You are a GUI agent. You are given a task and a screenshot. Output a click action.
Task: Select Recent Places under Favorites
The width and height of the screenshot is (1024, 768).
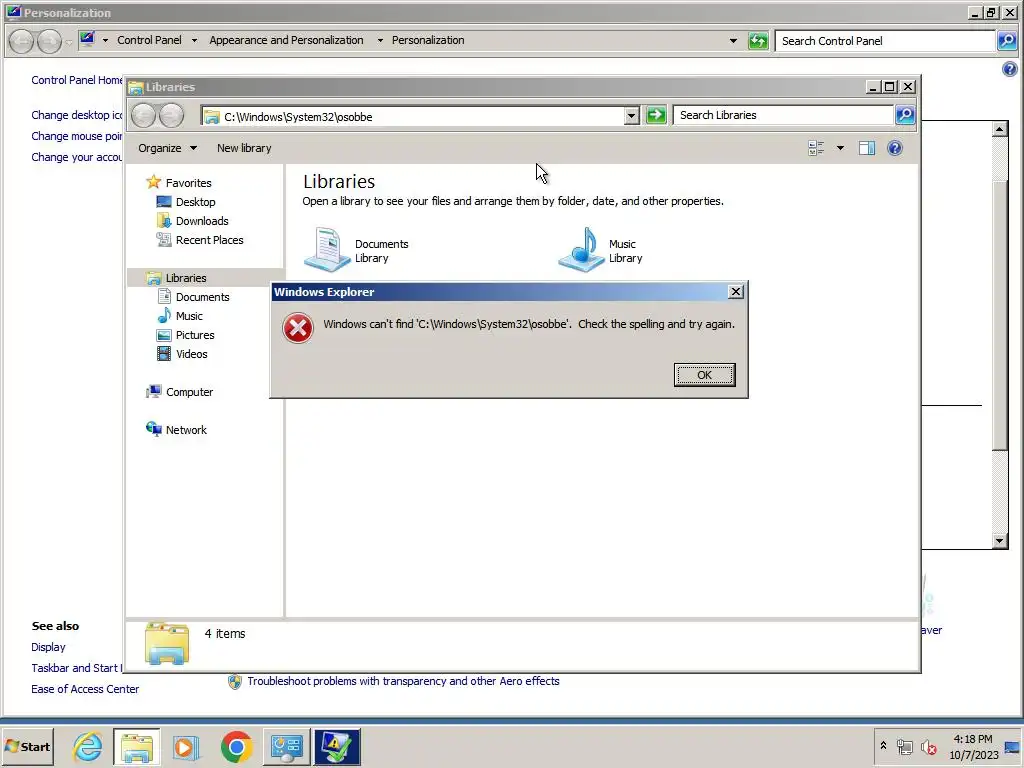pyautogui.click(x=200, y=240)
